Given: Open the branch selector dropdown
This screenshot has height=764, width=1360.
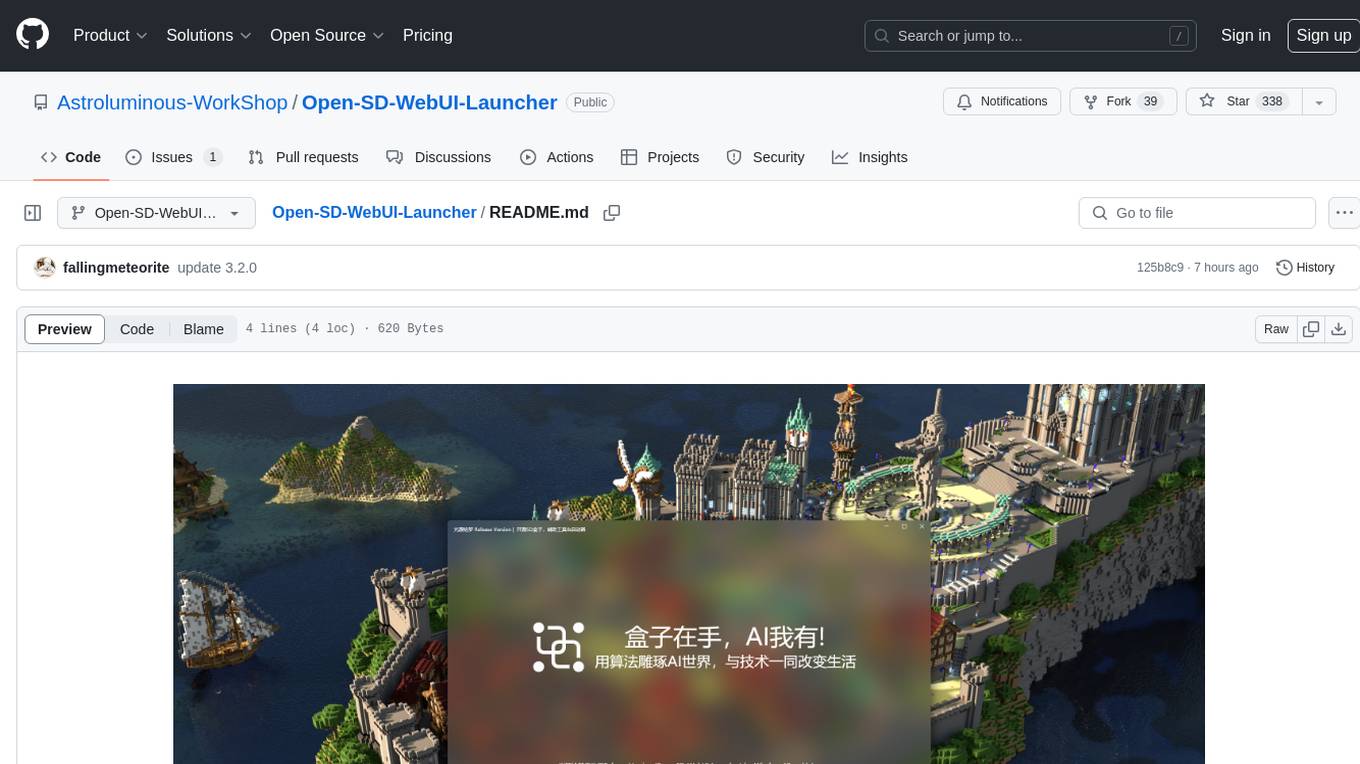Looking at the screenshot, I should pos(156,213).
